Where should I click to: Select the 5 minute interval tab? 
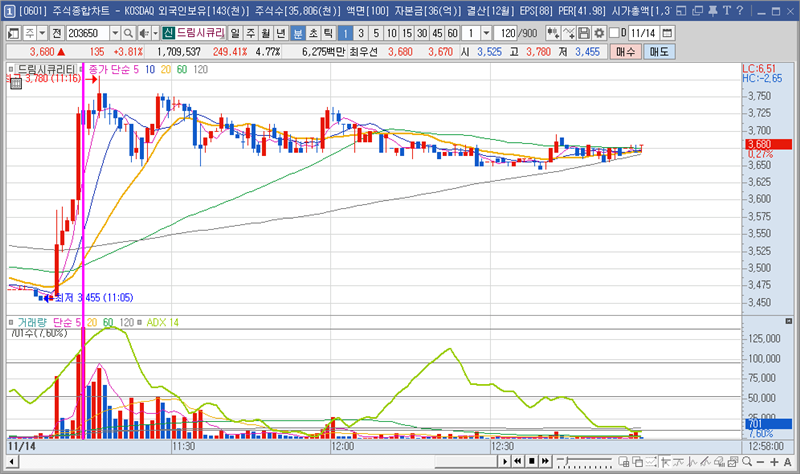[375, 32]
